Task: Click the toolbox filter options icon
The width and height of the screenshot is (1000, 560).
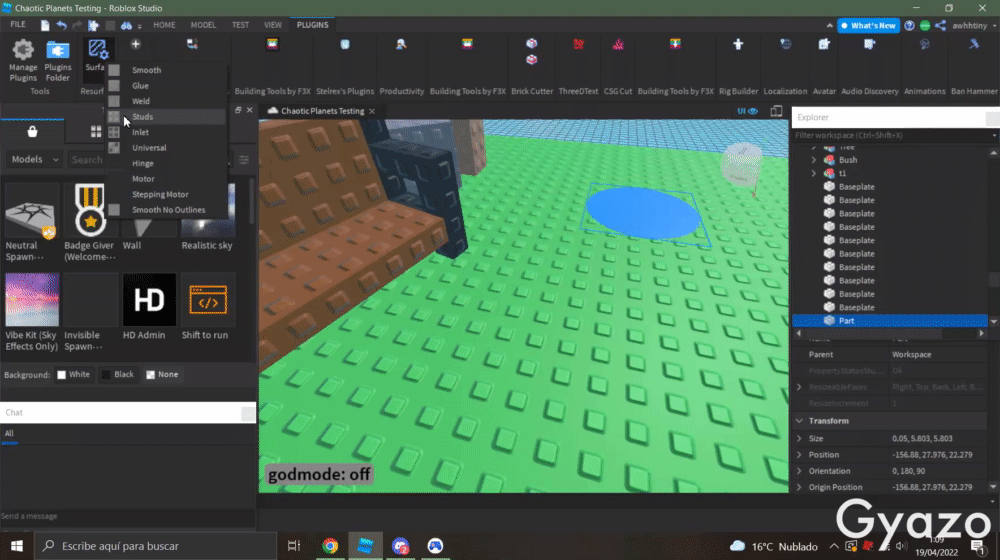Action: [244, 159]
